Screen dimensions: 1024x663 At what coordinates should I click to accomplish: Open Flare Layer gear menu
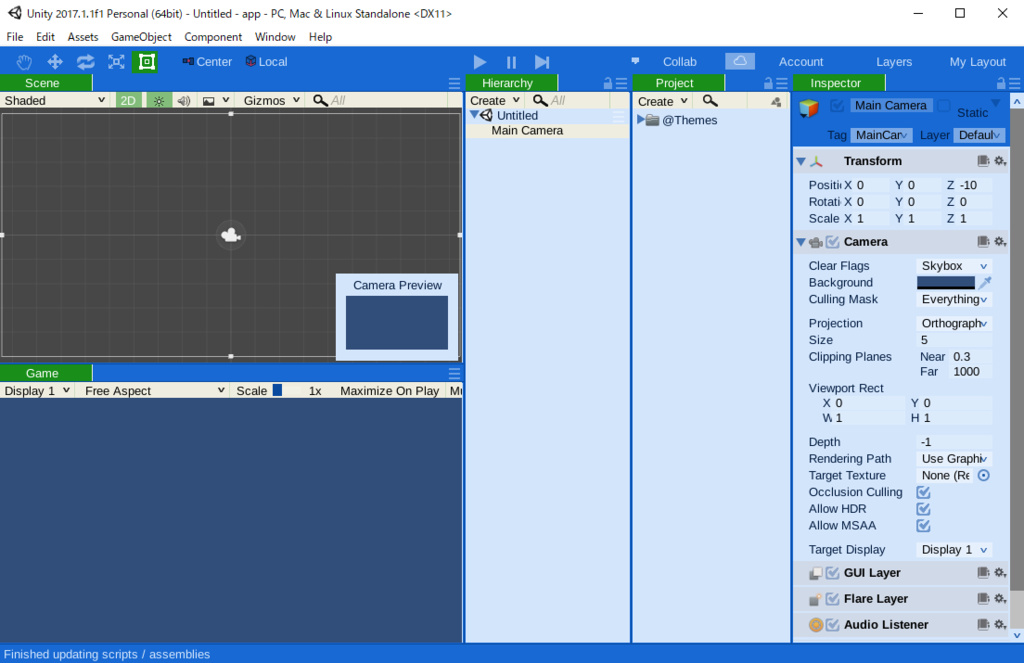click(x=1000, y=598)
